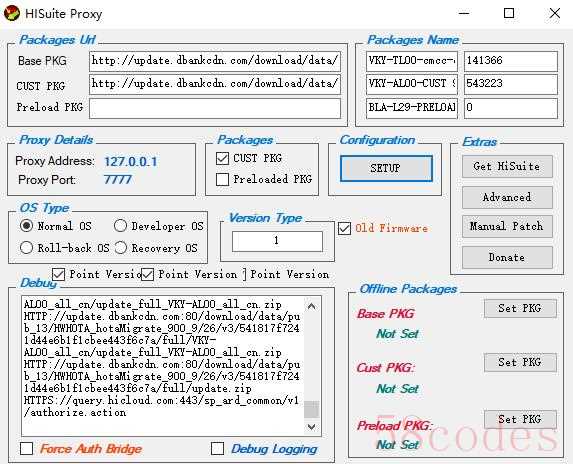Minimize the HiSuite Proxy window
The height and width of the screenshot is (464, 573).
pyautogui.click(x=464, y=14)
